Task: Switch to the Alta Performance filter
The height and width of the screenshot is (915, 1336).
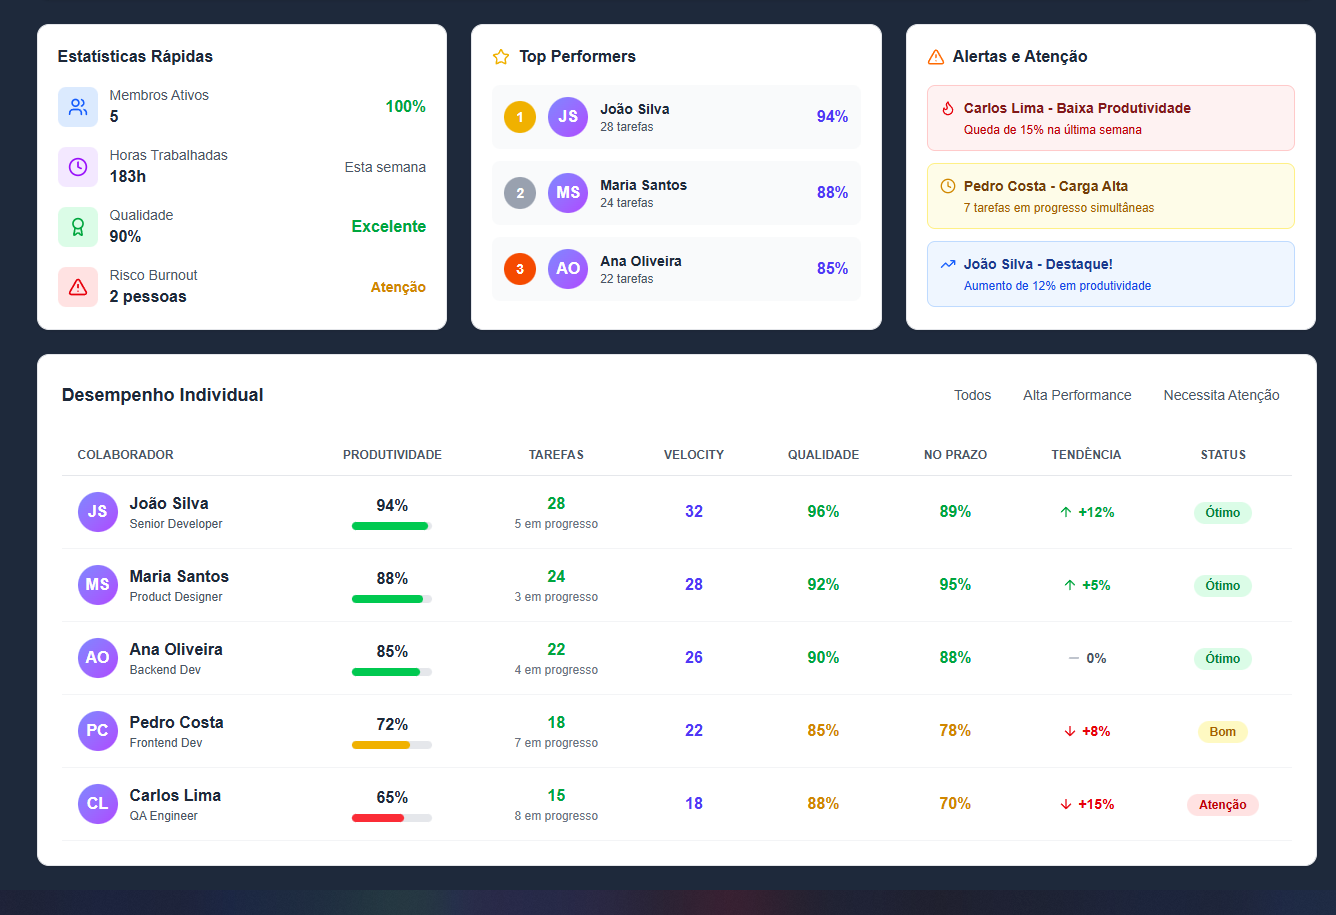Action: pos(1077,395)
